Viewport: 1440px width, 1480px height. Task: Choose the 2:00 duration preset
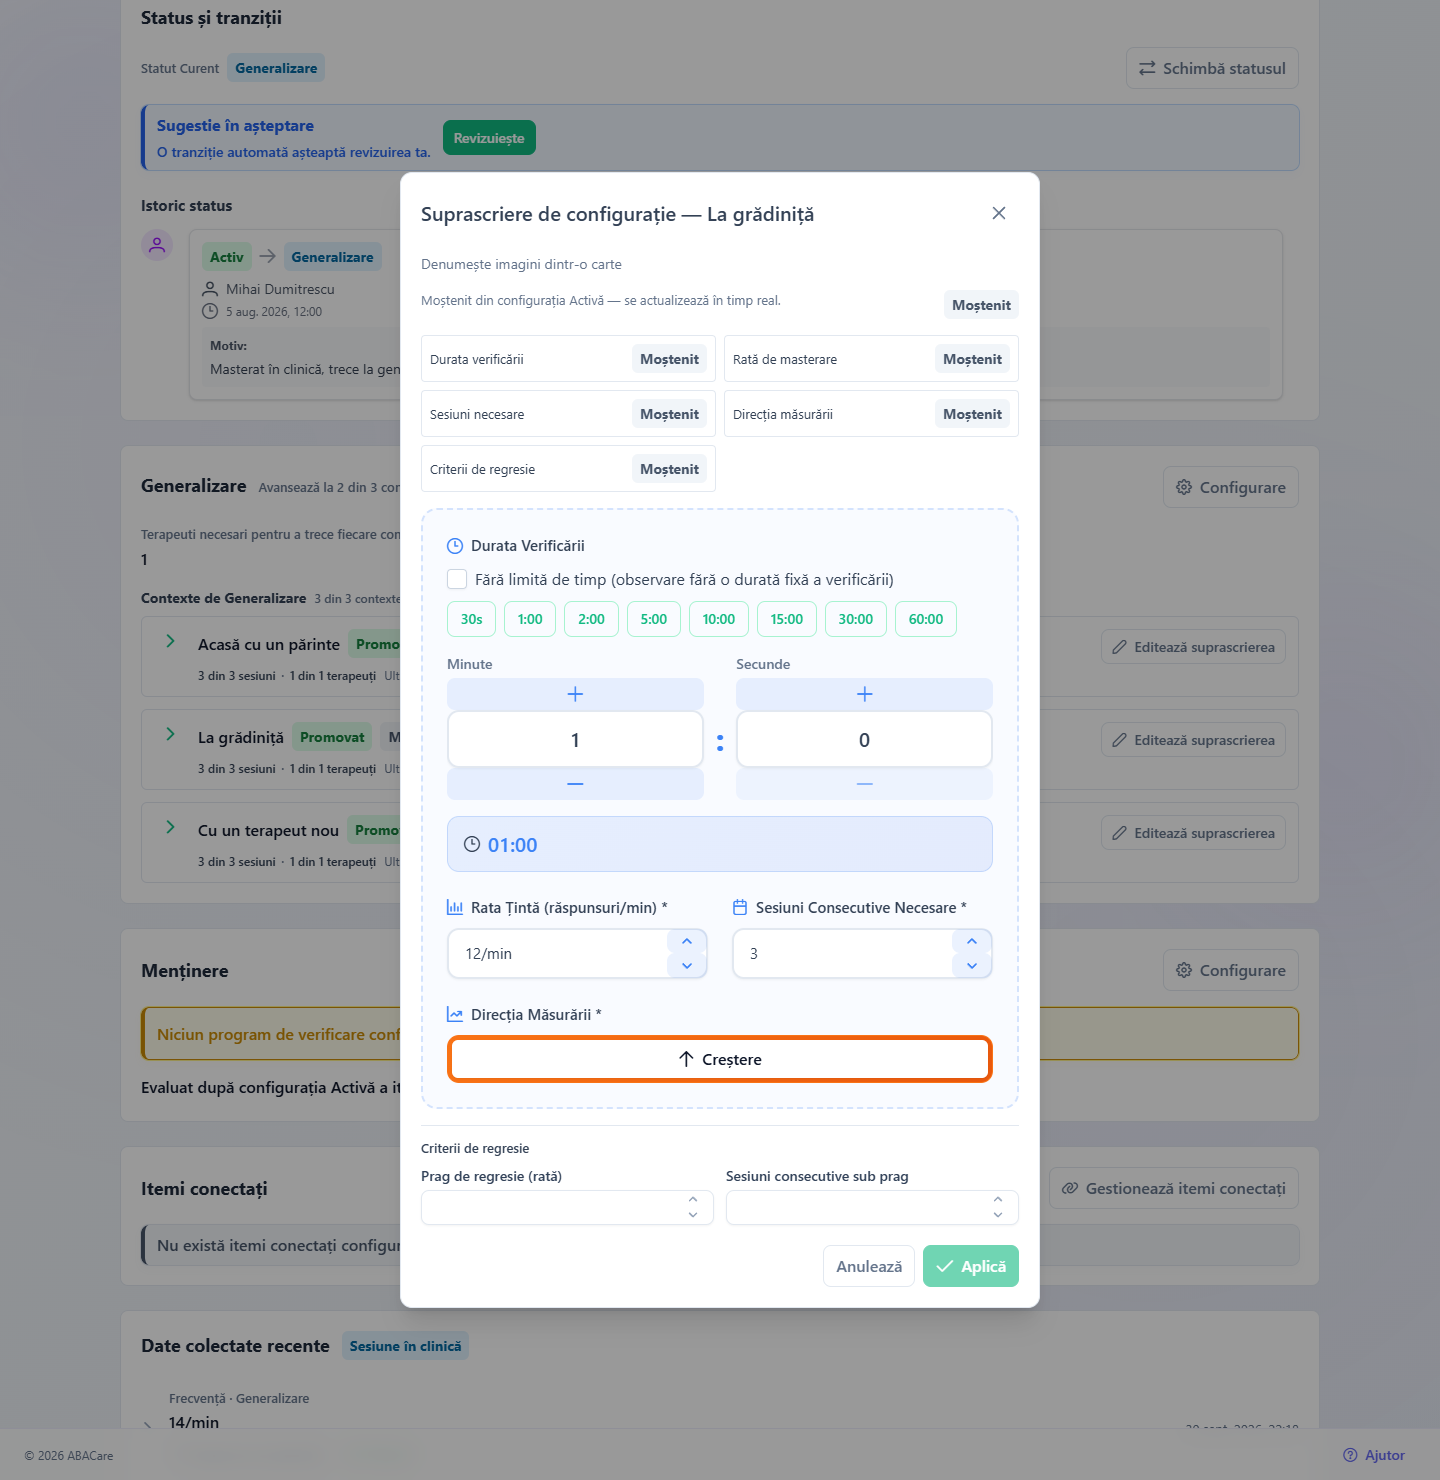tap(591, 619)
